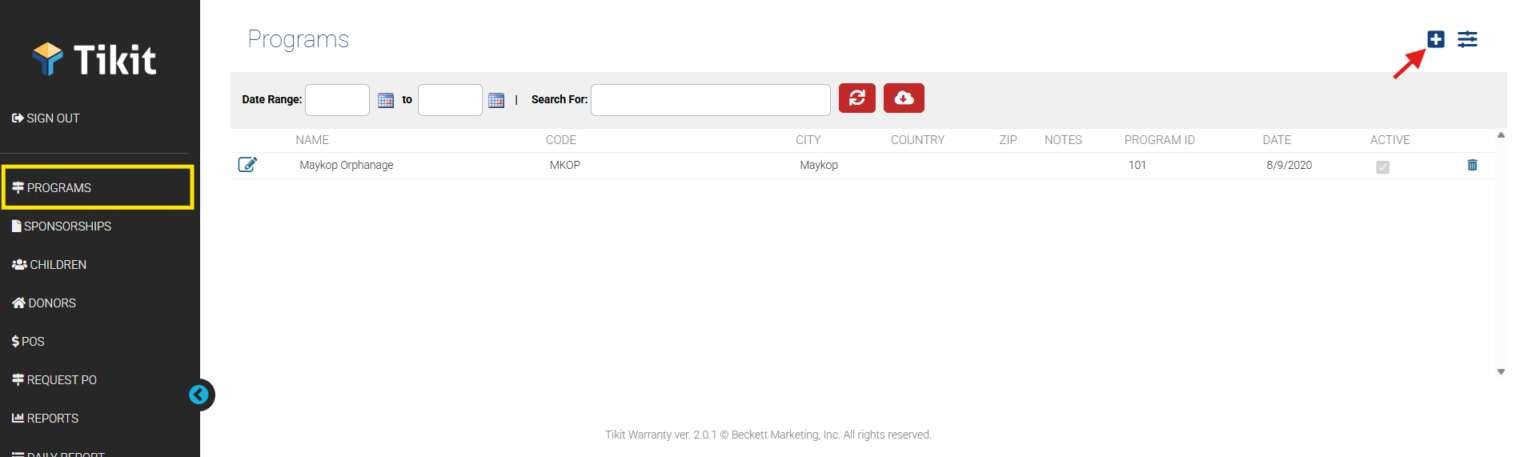Click the red cloud download button
Viewport: 1536px width, 457px height.
tap(904, 98)
